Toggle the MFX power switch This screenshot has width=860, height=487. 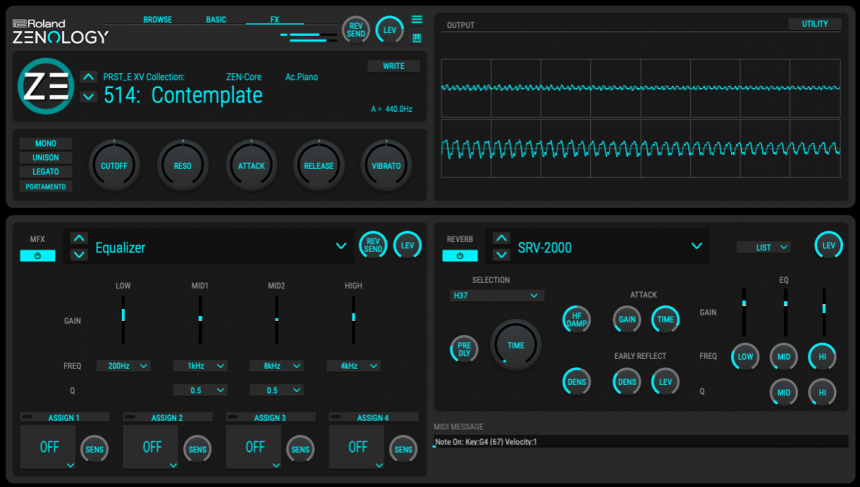point(37,256)
